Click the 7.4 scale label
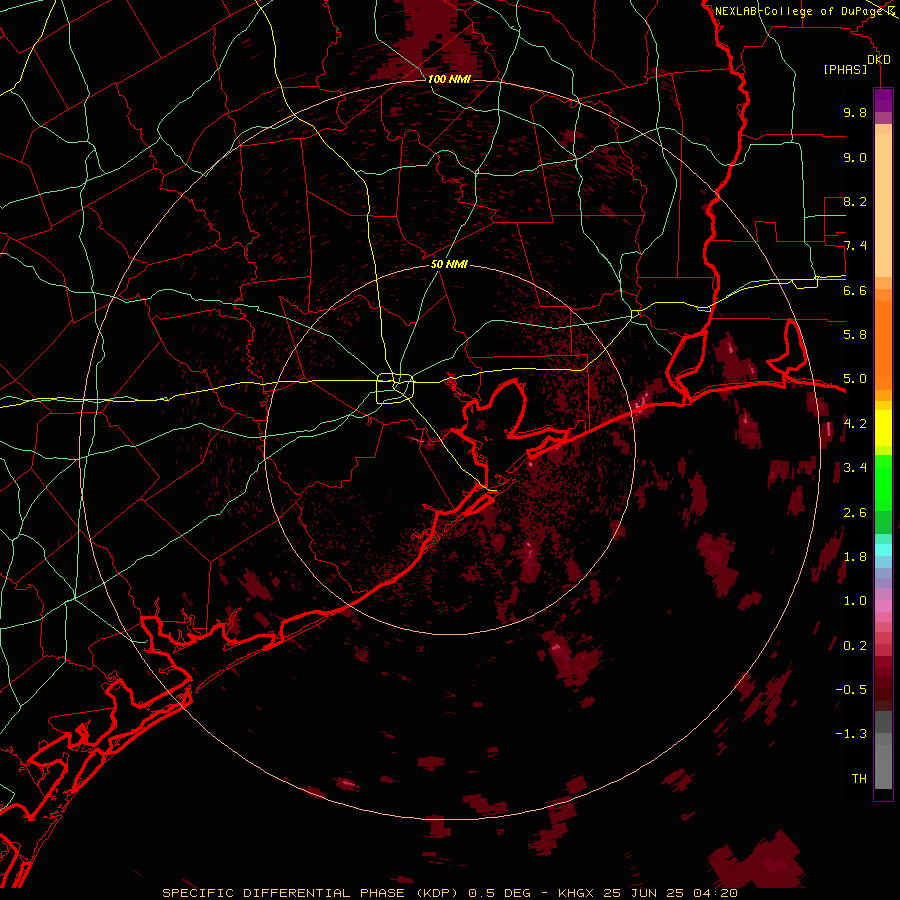The width and height of the screenshot is (900, 900). coord(855,246)
